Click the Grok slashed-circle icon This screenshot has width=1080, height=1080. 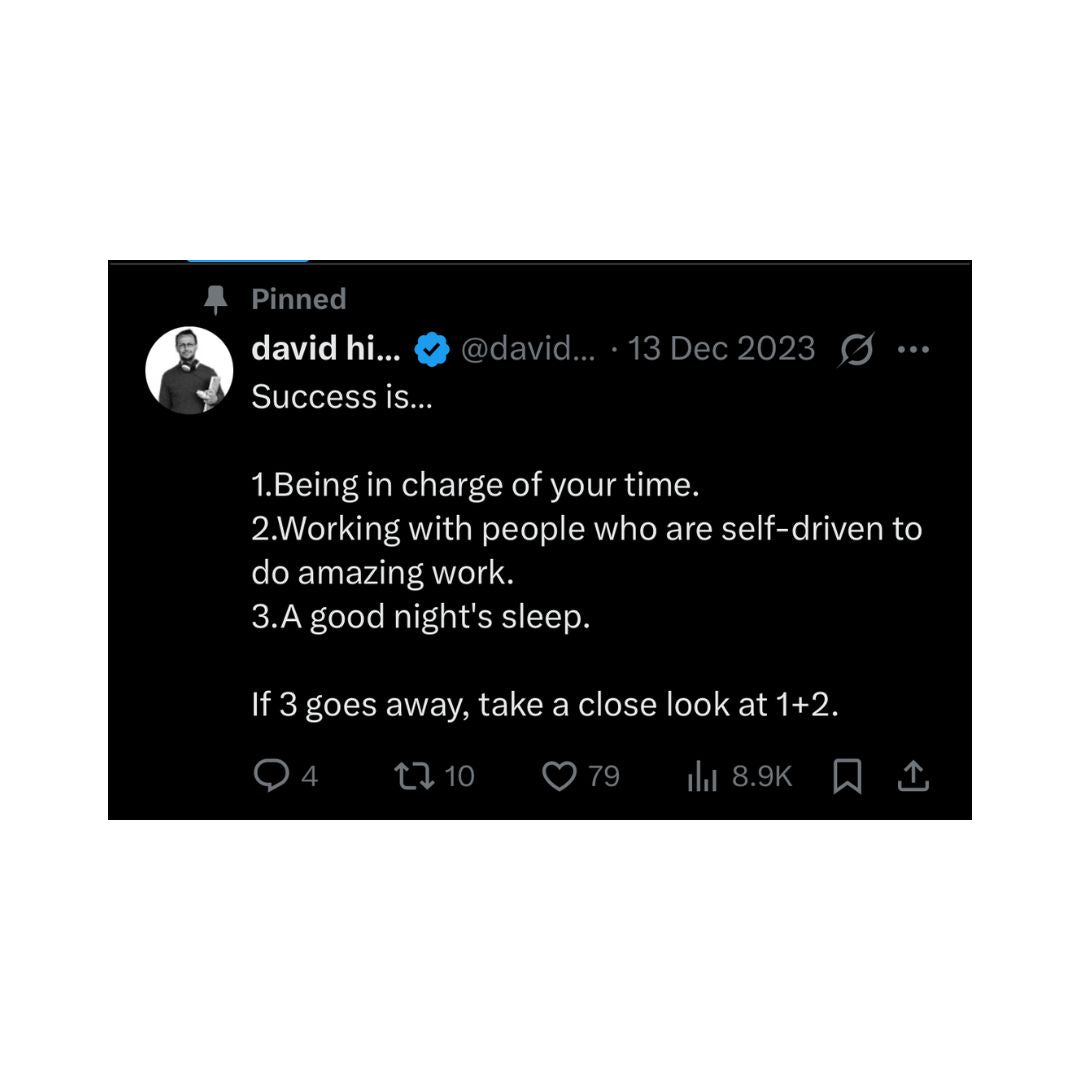point(856,349)
